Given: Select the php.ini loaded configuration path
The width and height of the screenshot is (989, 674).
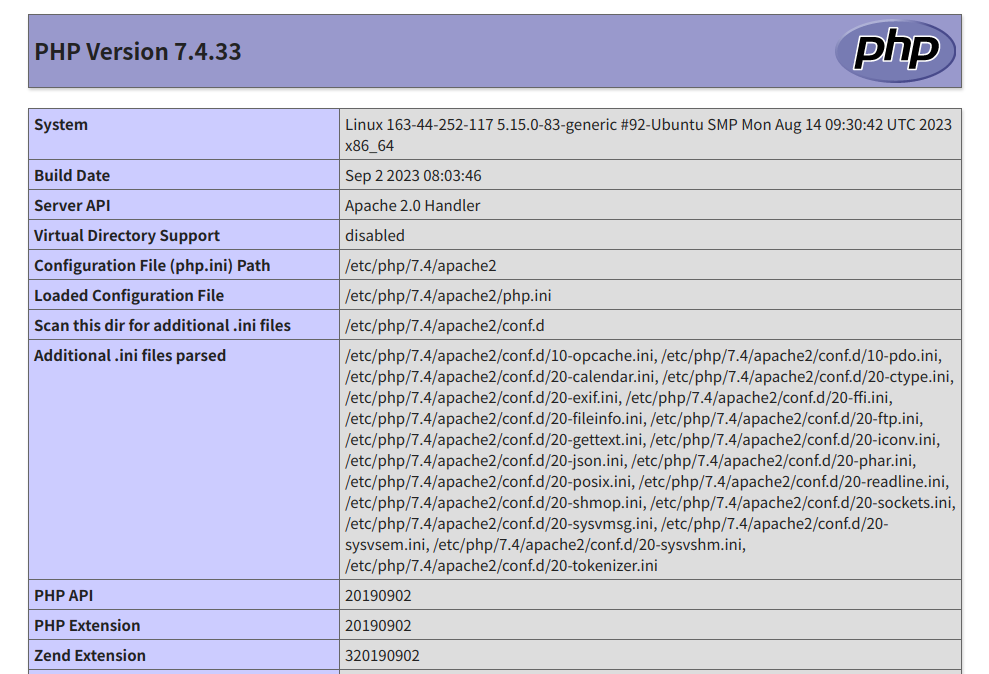Looking at the screenshot, I should tap(428, 295).
